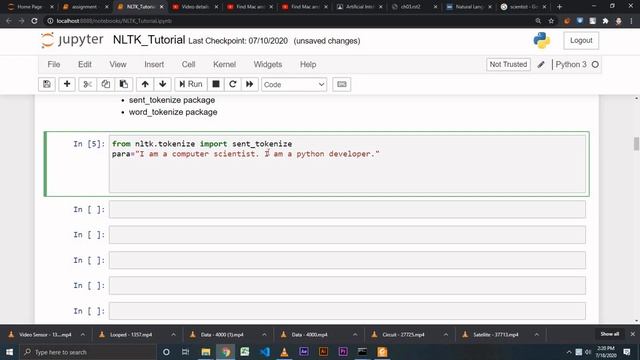Move selected cell down with the arrow
Image resolution: width=640 pixels, height=360 pixels.
pos(162,84)
